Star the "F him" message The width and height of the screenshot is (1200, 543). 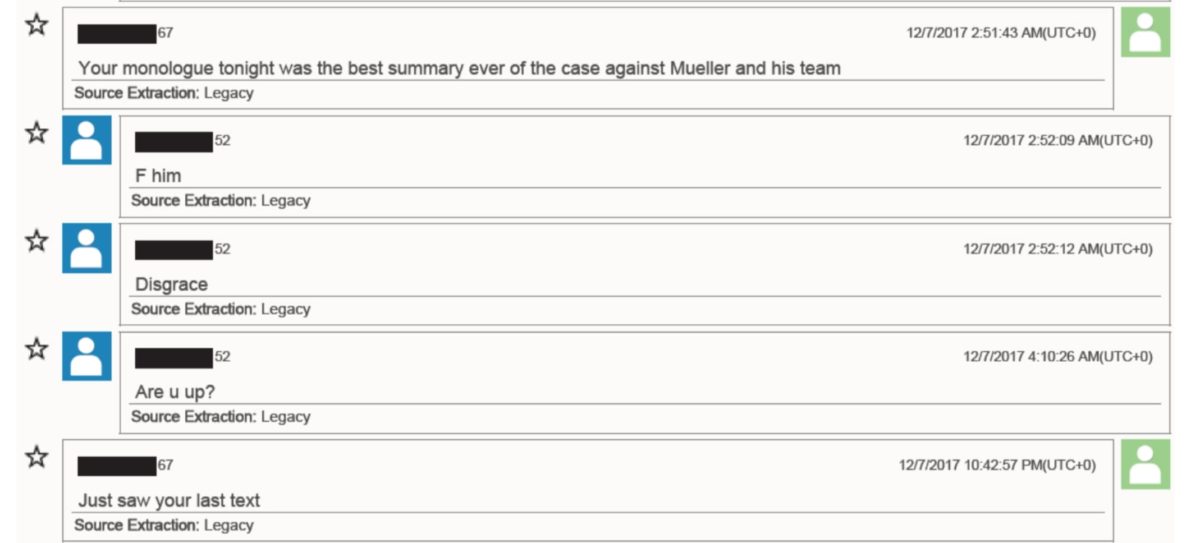pos(37,133)
